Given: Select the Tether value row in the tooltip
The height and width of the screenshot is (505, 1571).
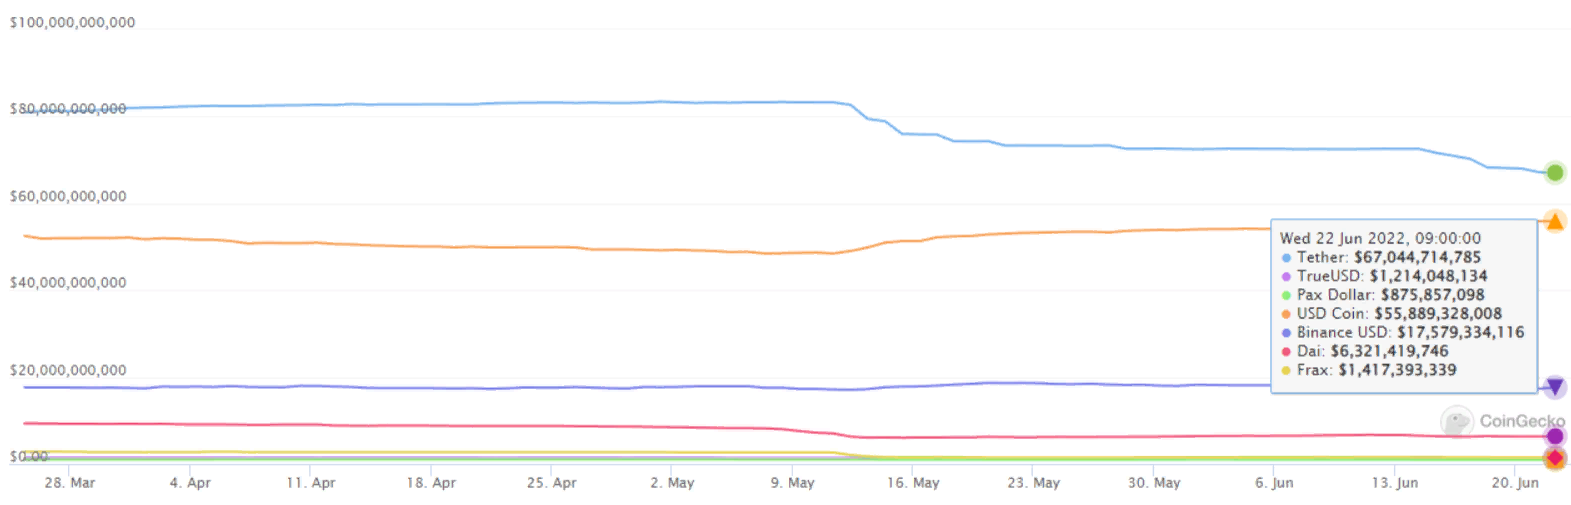Looking at the screenshot, I should [1388, 257].
